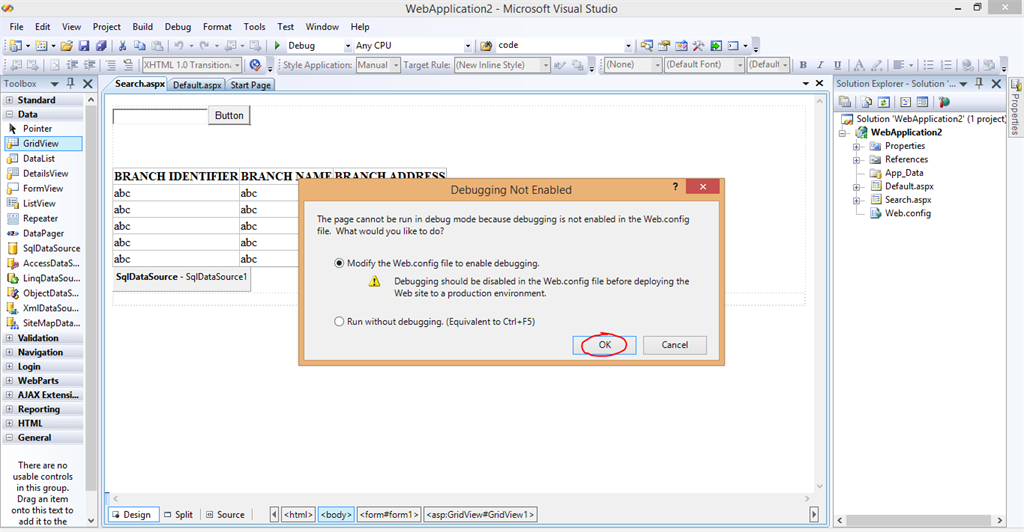The height and width of the screenshot is (532, 1024).
Task: Expand the Navigation toolbox group
Action: pyautogui.click(x=9, y=352)
